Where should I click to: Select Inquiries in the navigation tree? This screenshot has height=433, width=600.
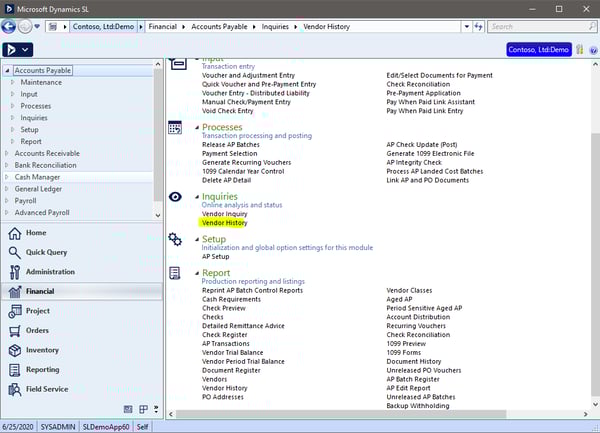pyautogui.click(x=34, y=118)
